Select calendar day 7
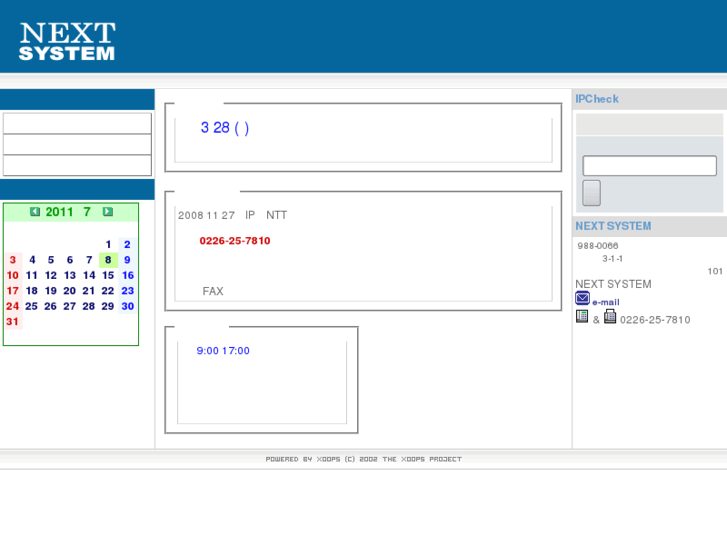 [x=89, y=260]
